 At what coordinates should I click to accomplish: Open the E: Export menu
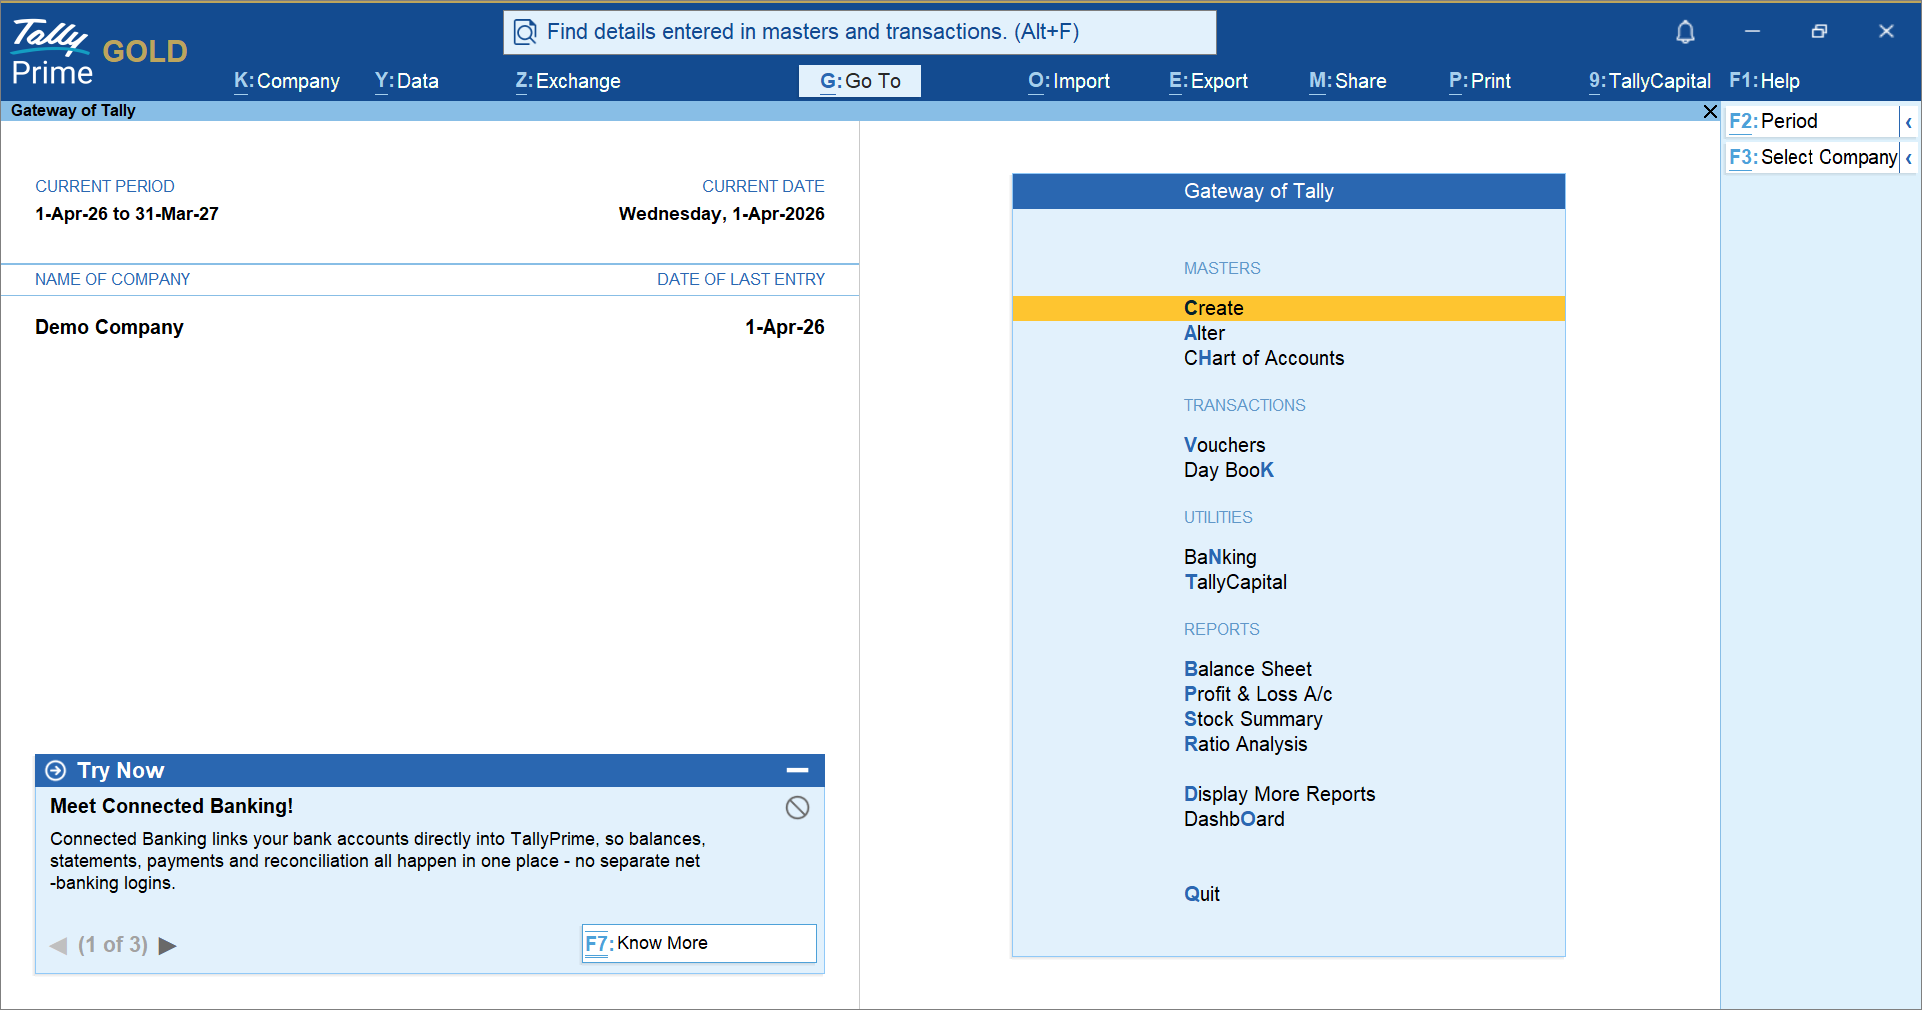pos(1208,81)
